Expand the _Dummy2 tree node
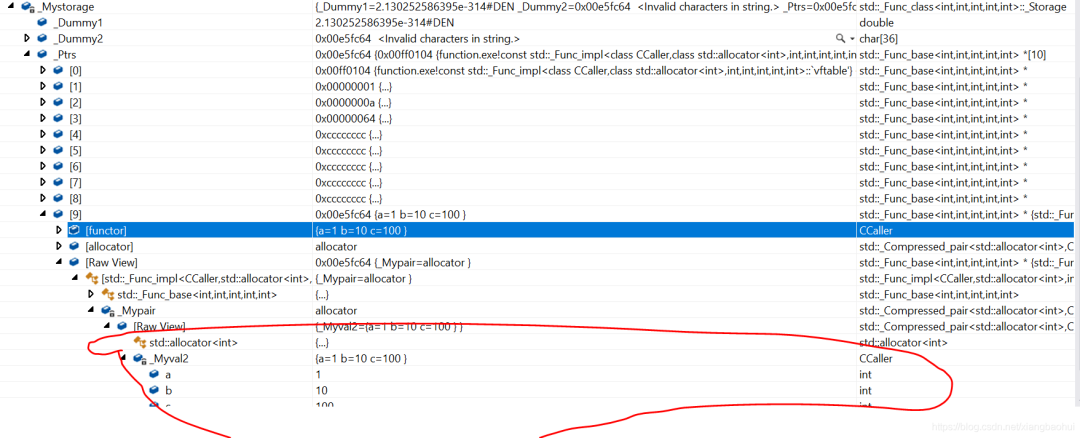The image size is (1080, 438). 27,38
